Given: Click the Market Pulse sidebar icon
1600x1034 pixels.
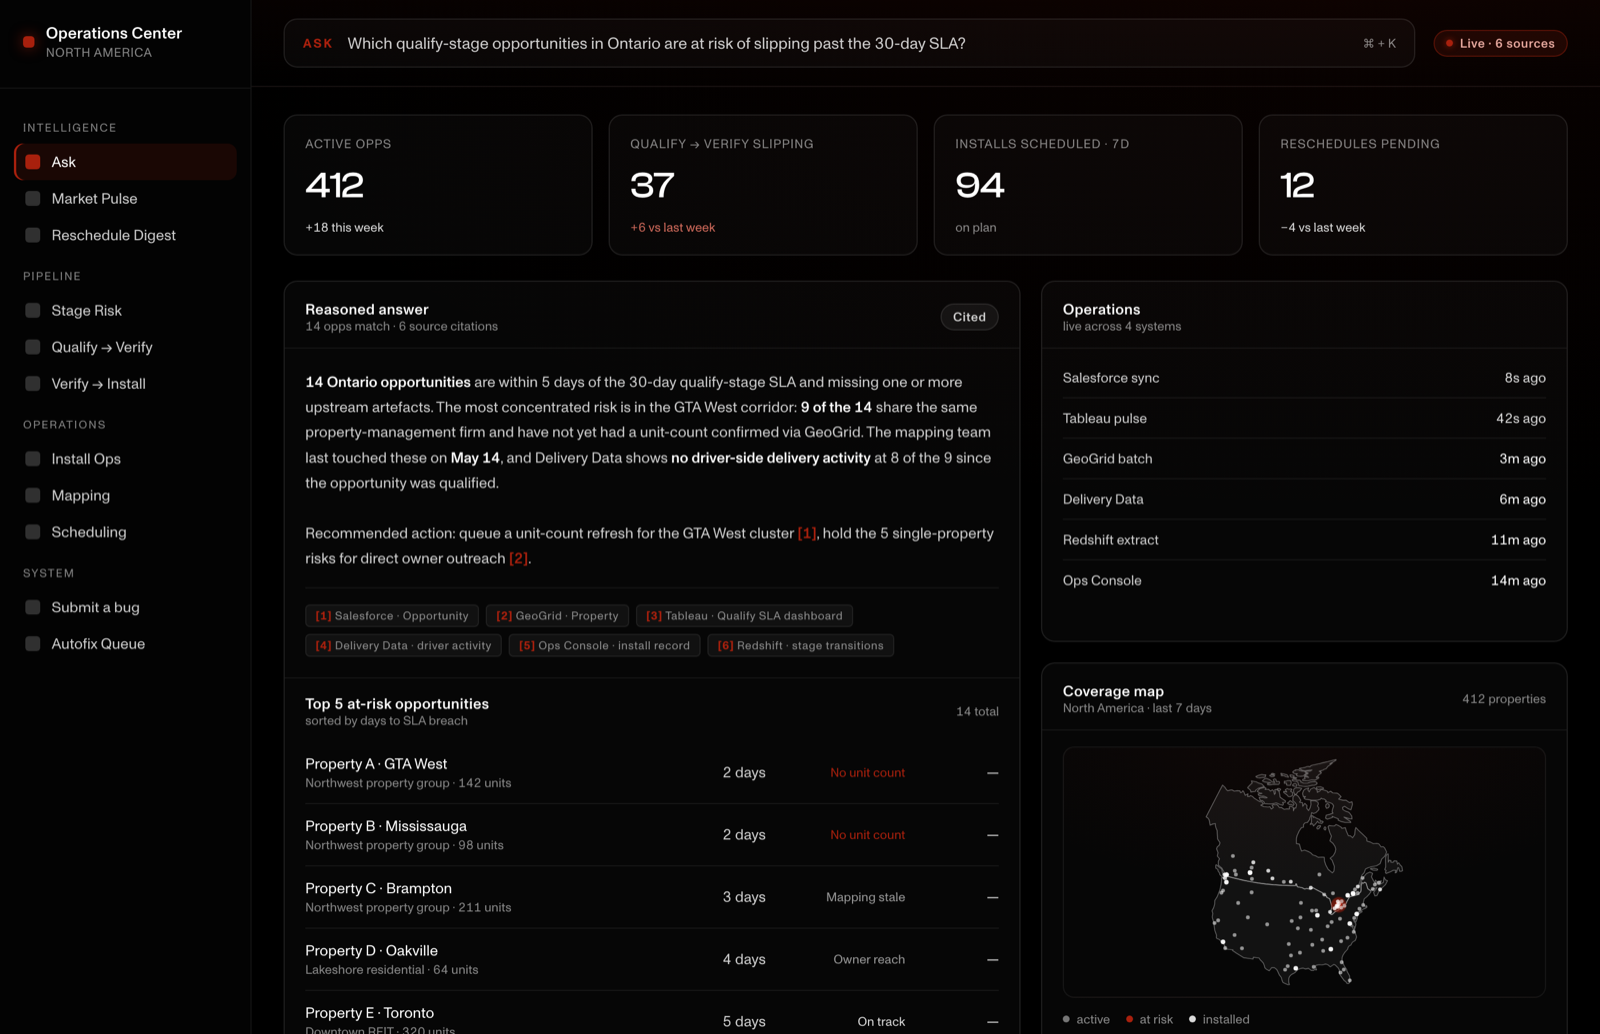Looking at the screenshot, I should tap(33, 199).
